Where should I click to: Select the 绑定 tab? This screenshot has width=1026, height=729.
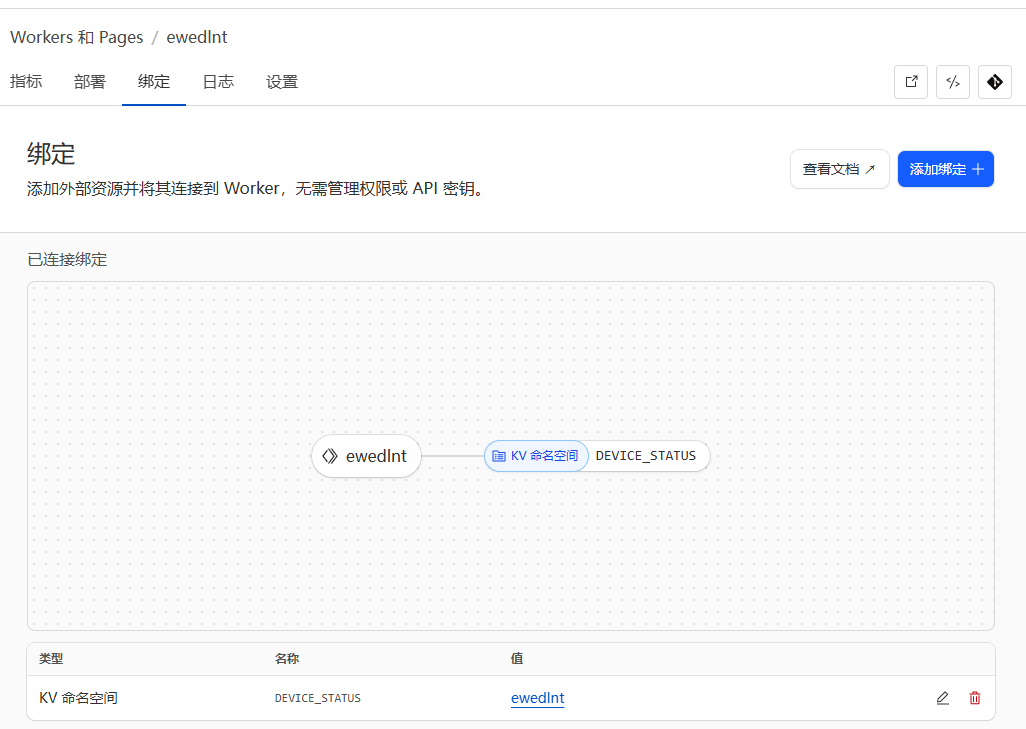click(x=154, y=82)
